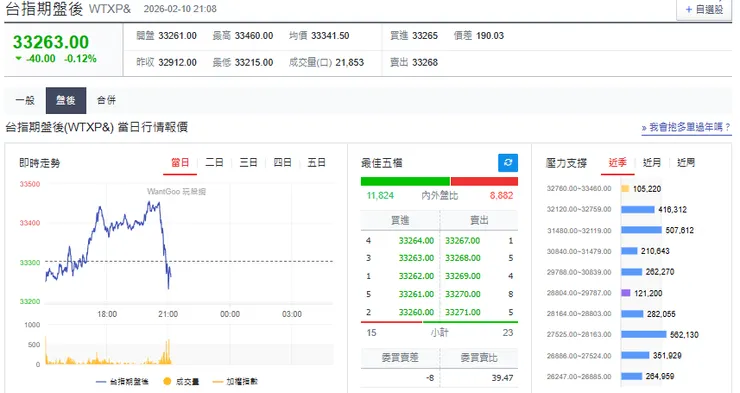
Task: Select the 盤後 session tab
Action: (66, 100)
